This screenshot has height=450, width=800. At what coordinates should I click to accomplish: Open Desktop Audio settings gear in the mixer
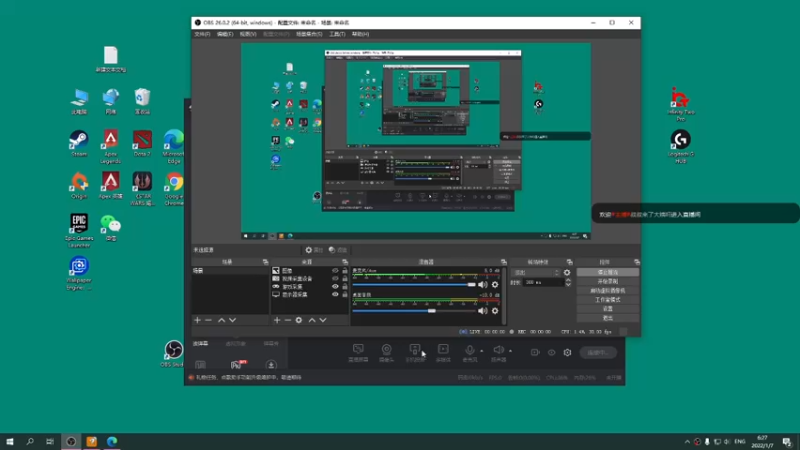495,311
